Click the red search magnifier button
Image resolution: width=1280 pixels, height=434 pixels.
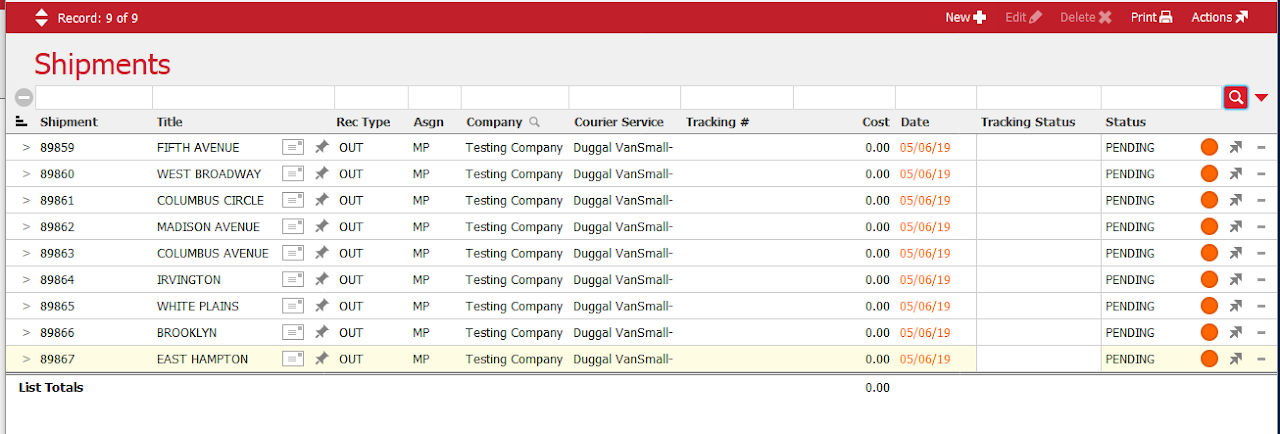pyautogui.click(x=1236, y=97)
